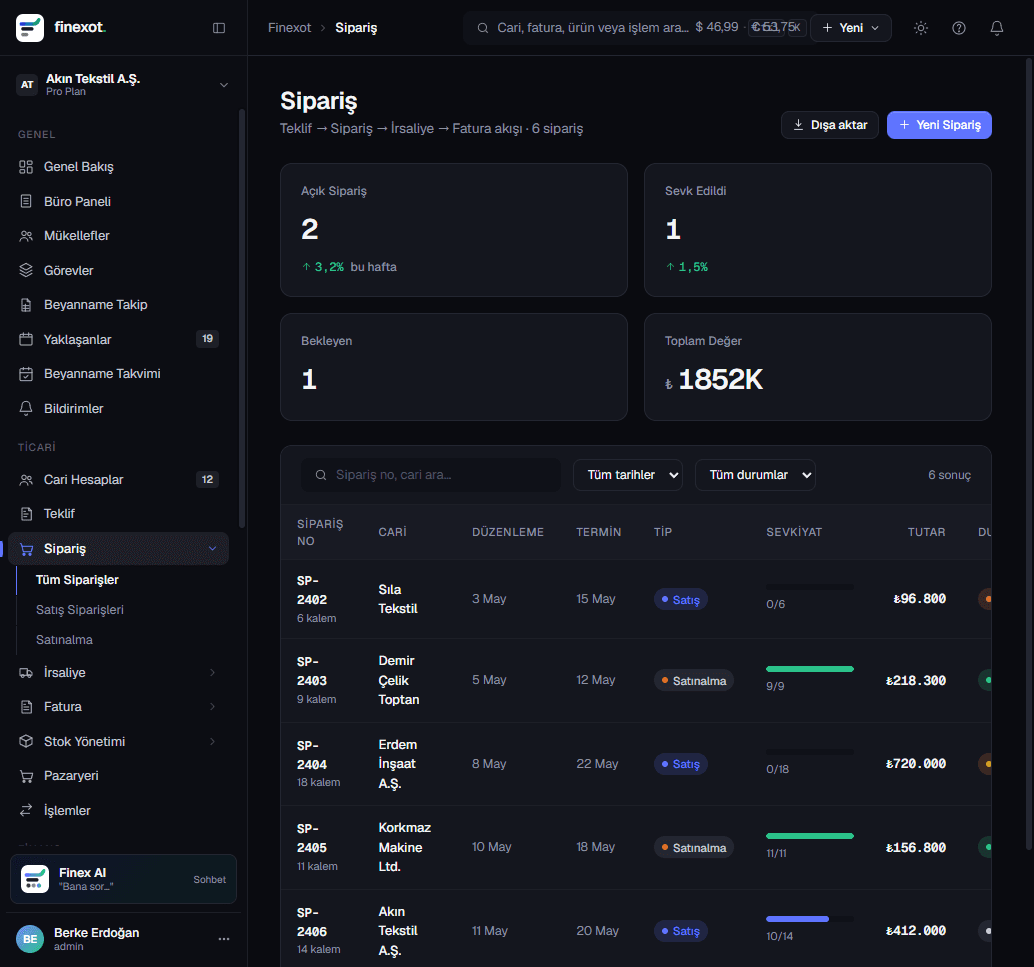Click the Finexot breadcrumb link

(x=289, y=28)
